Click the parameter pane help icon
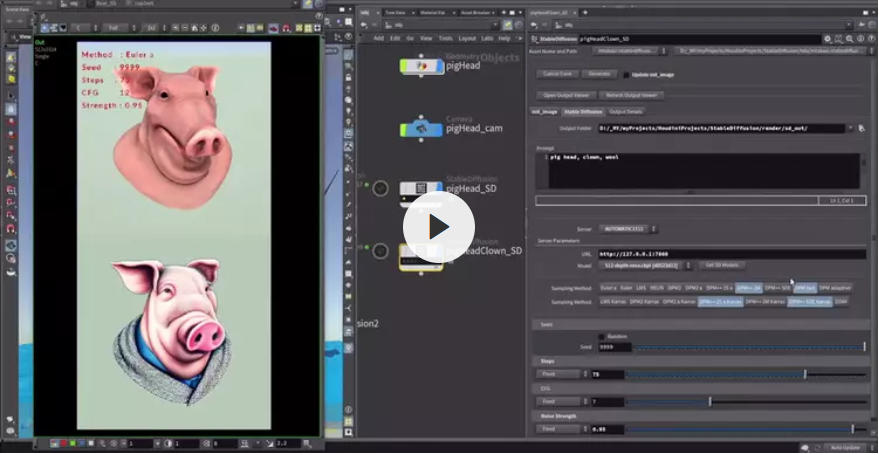Screen dimensions: 879x455 [861, 38]
